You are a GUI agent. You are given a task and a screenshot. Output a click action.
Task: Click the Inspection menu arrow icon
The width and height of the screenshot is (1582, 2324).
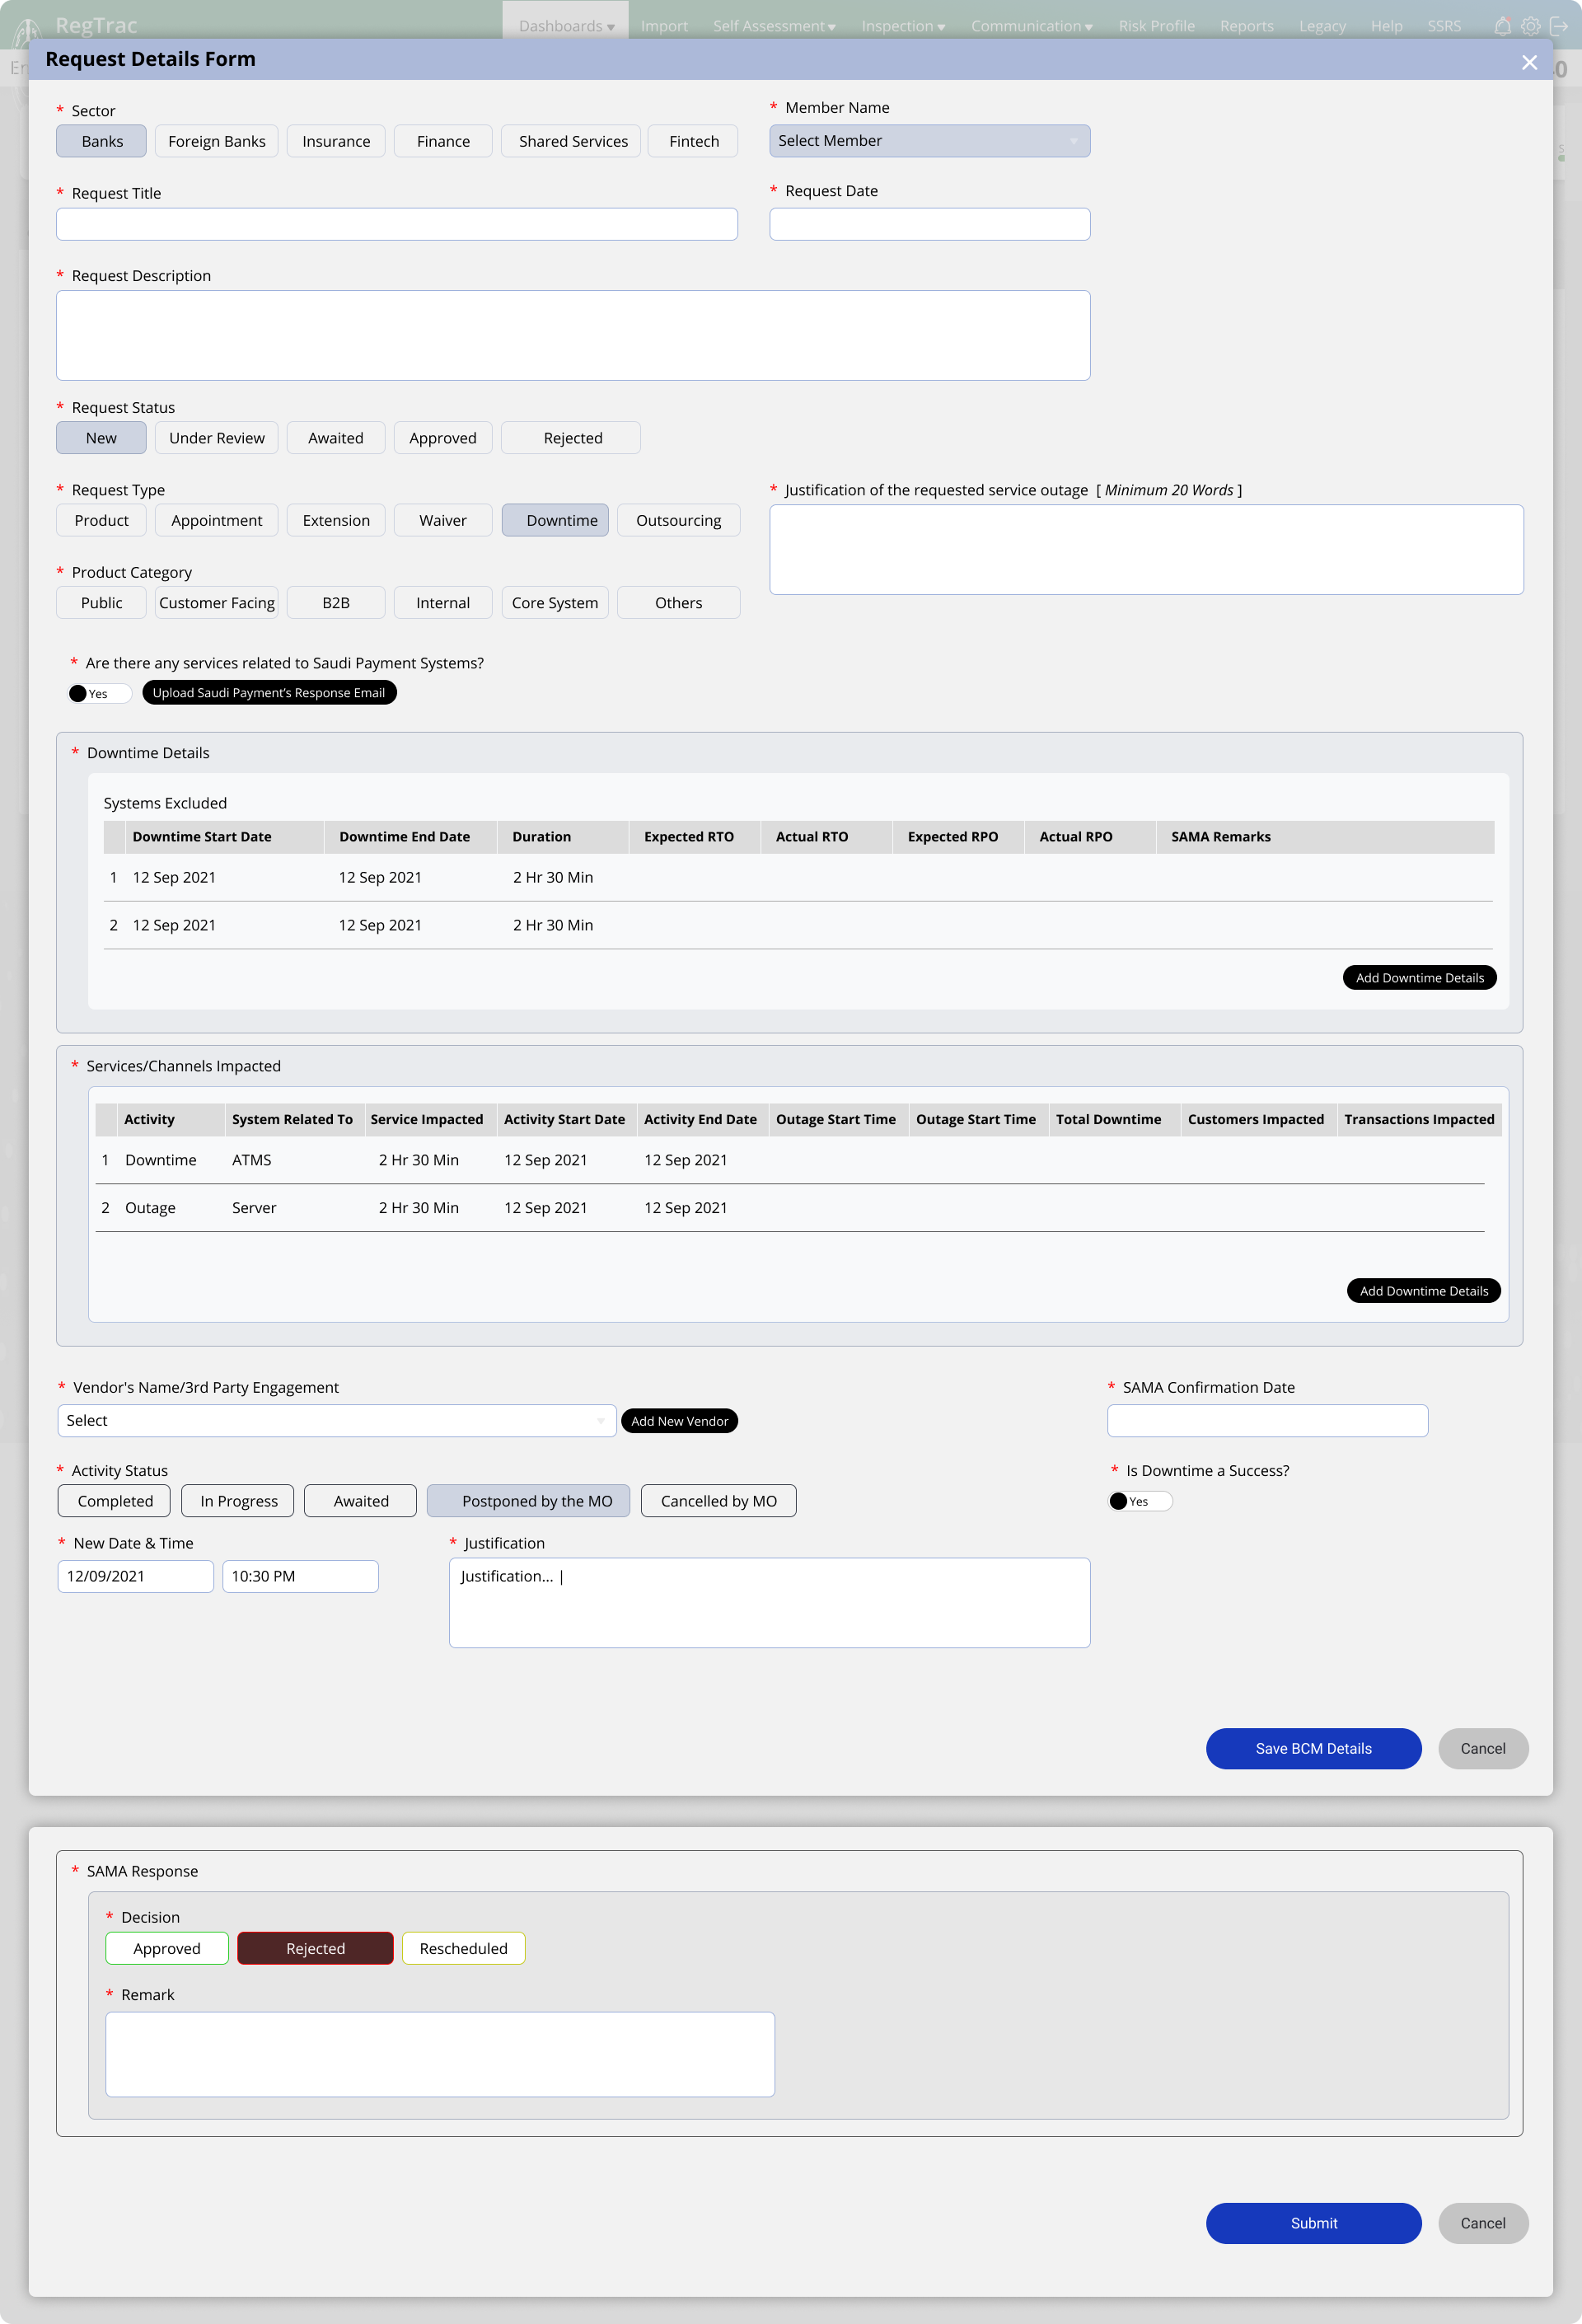pos(941,27)
